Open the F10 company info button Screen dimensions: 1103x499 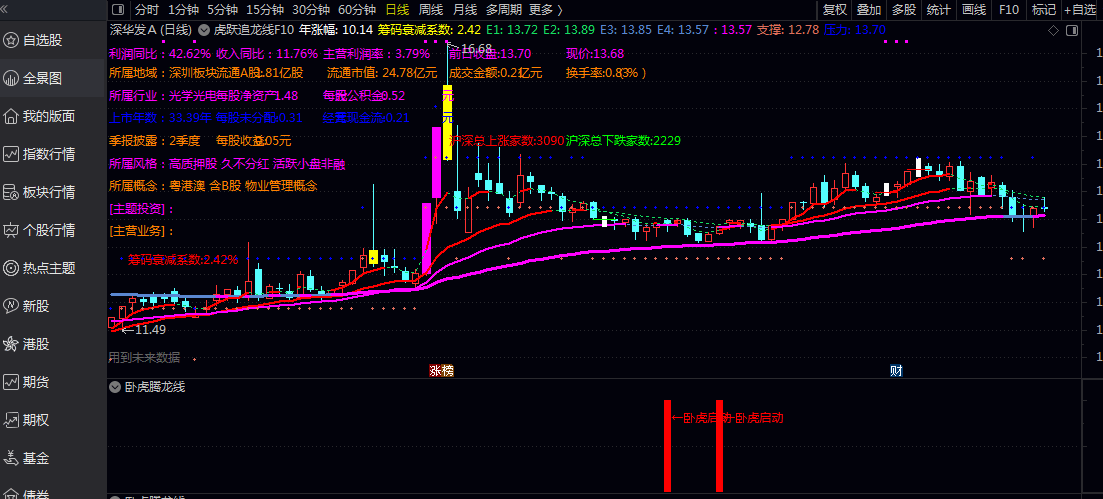[1009, 10]
